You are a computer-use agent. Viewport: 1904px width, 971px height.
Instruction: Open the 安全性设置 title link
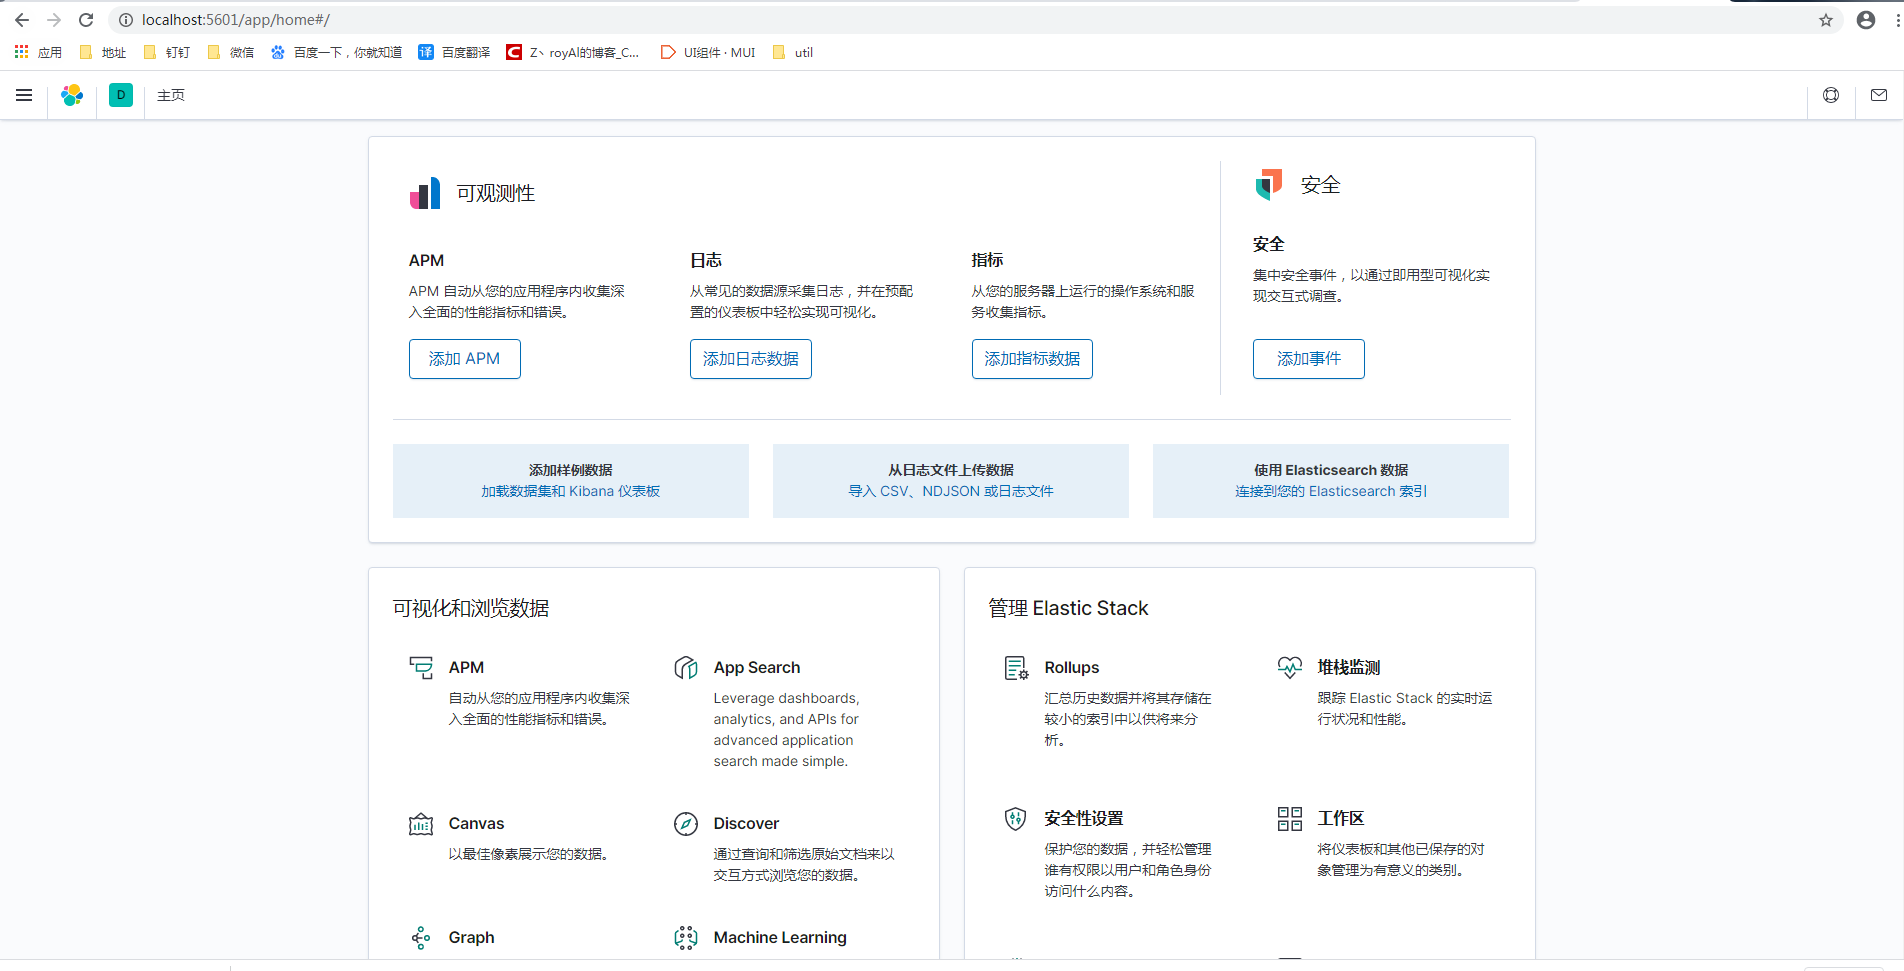(x=1084, y=818)
